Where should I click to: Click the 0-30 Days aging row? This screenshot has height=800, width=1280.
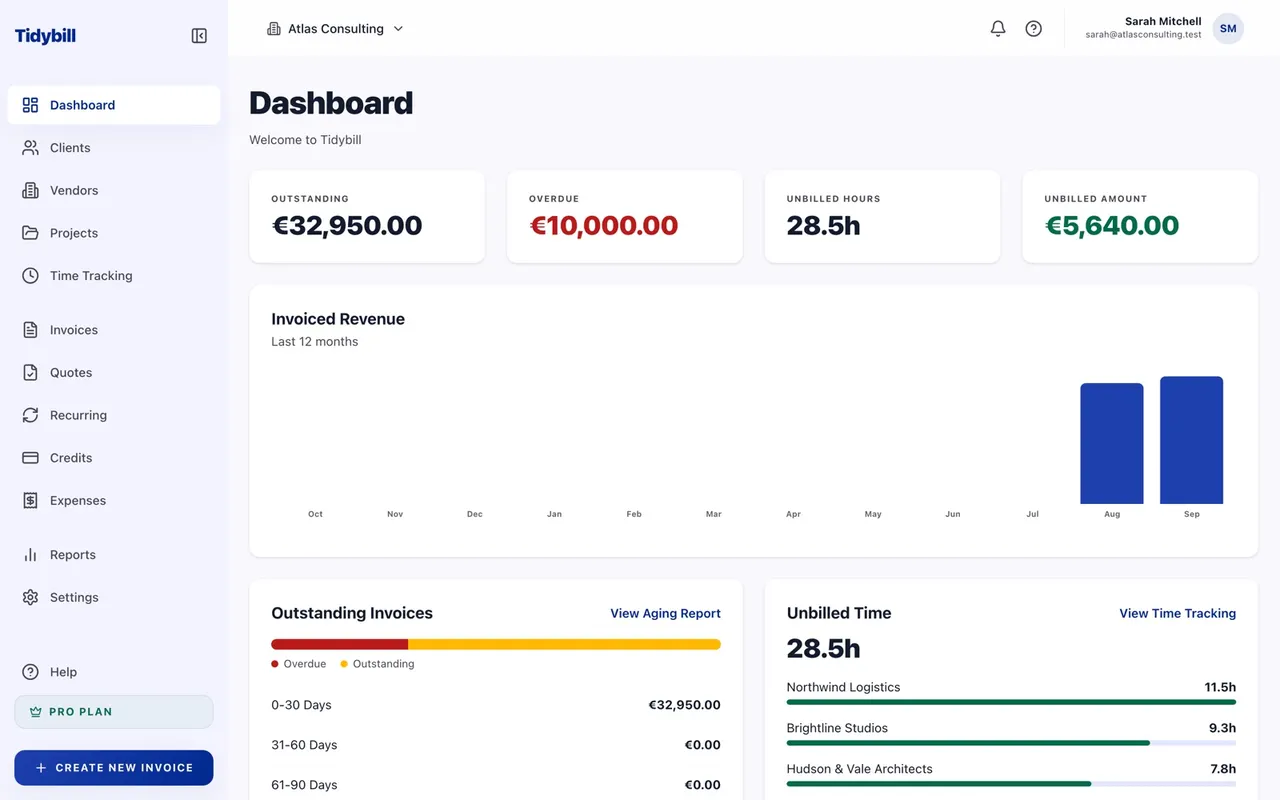pyautogui.click(x=496, y=705)
